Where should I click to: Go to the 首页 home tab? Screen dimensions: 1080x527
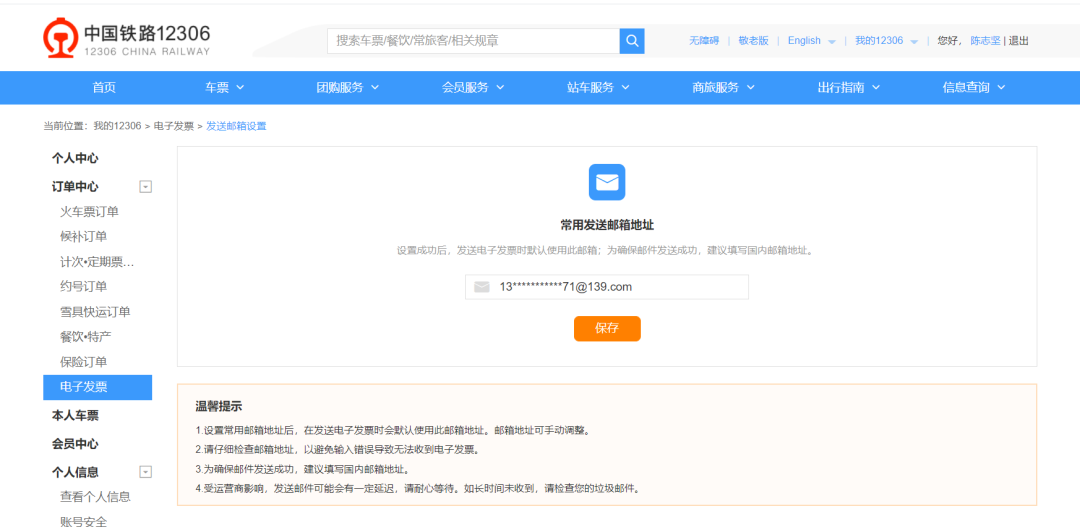point(104,88)
